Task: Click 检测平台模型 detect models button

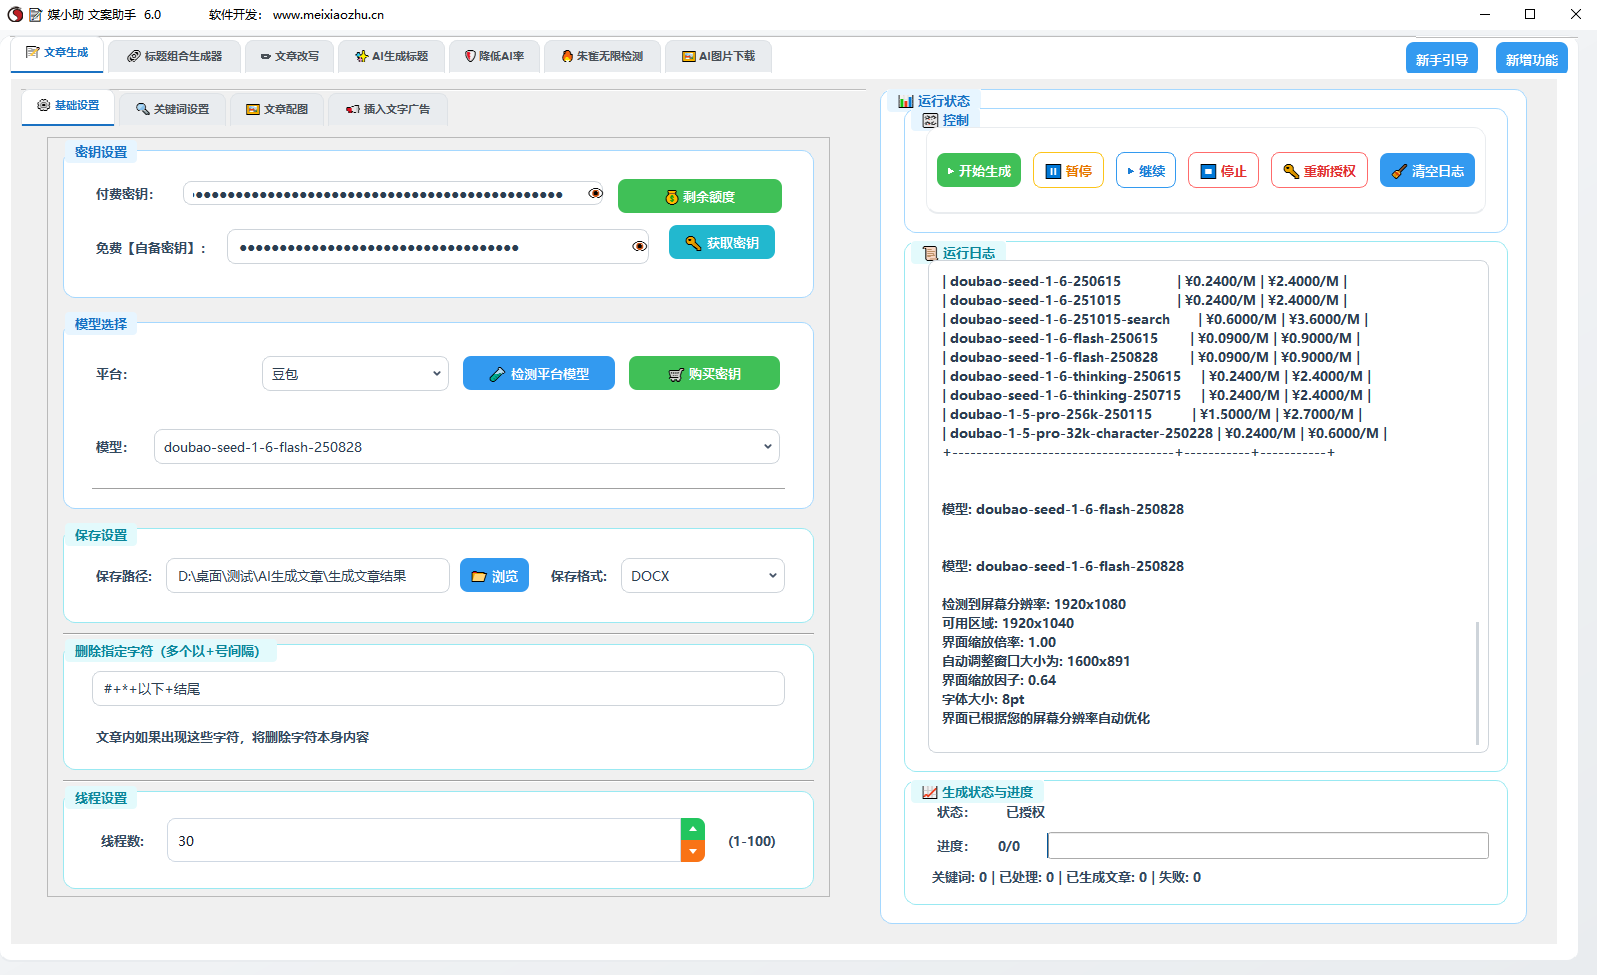Action: pos(538,374)
